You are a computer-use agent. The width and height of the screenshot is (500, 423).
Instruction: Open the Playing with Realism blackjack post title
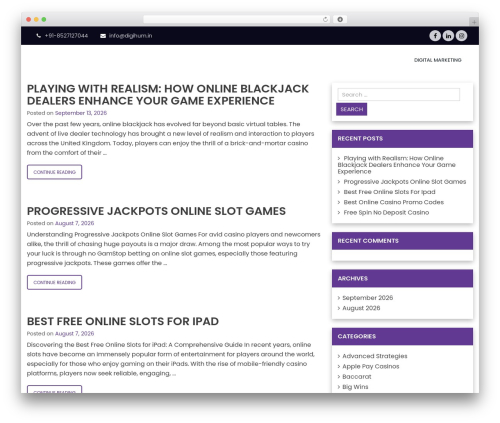tap(168, 95)
